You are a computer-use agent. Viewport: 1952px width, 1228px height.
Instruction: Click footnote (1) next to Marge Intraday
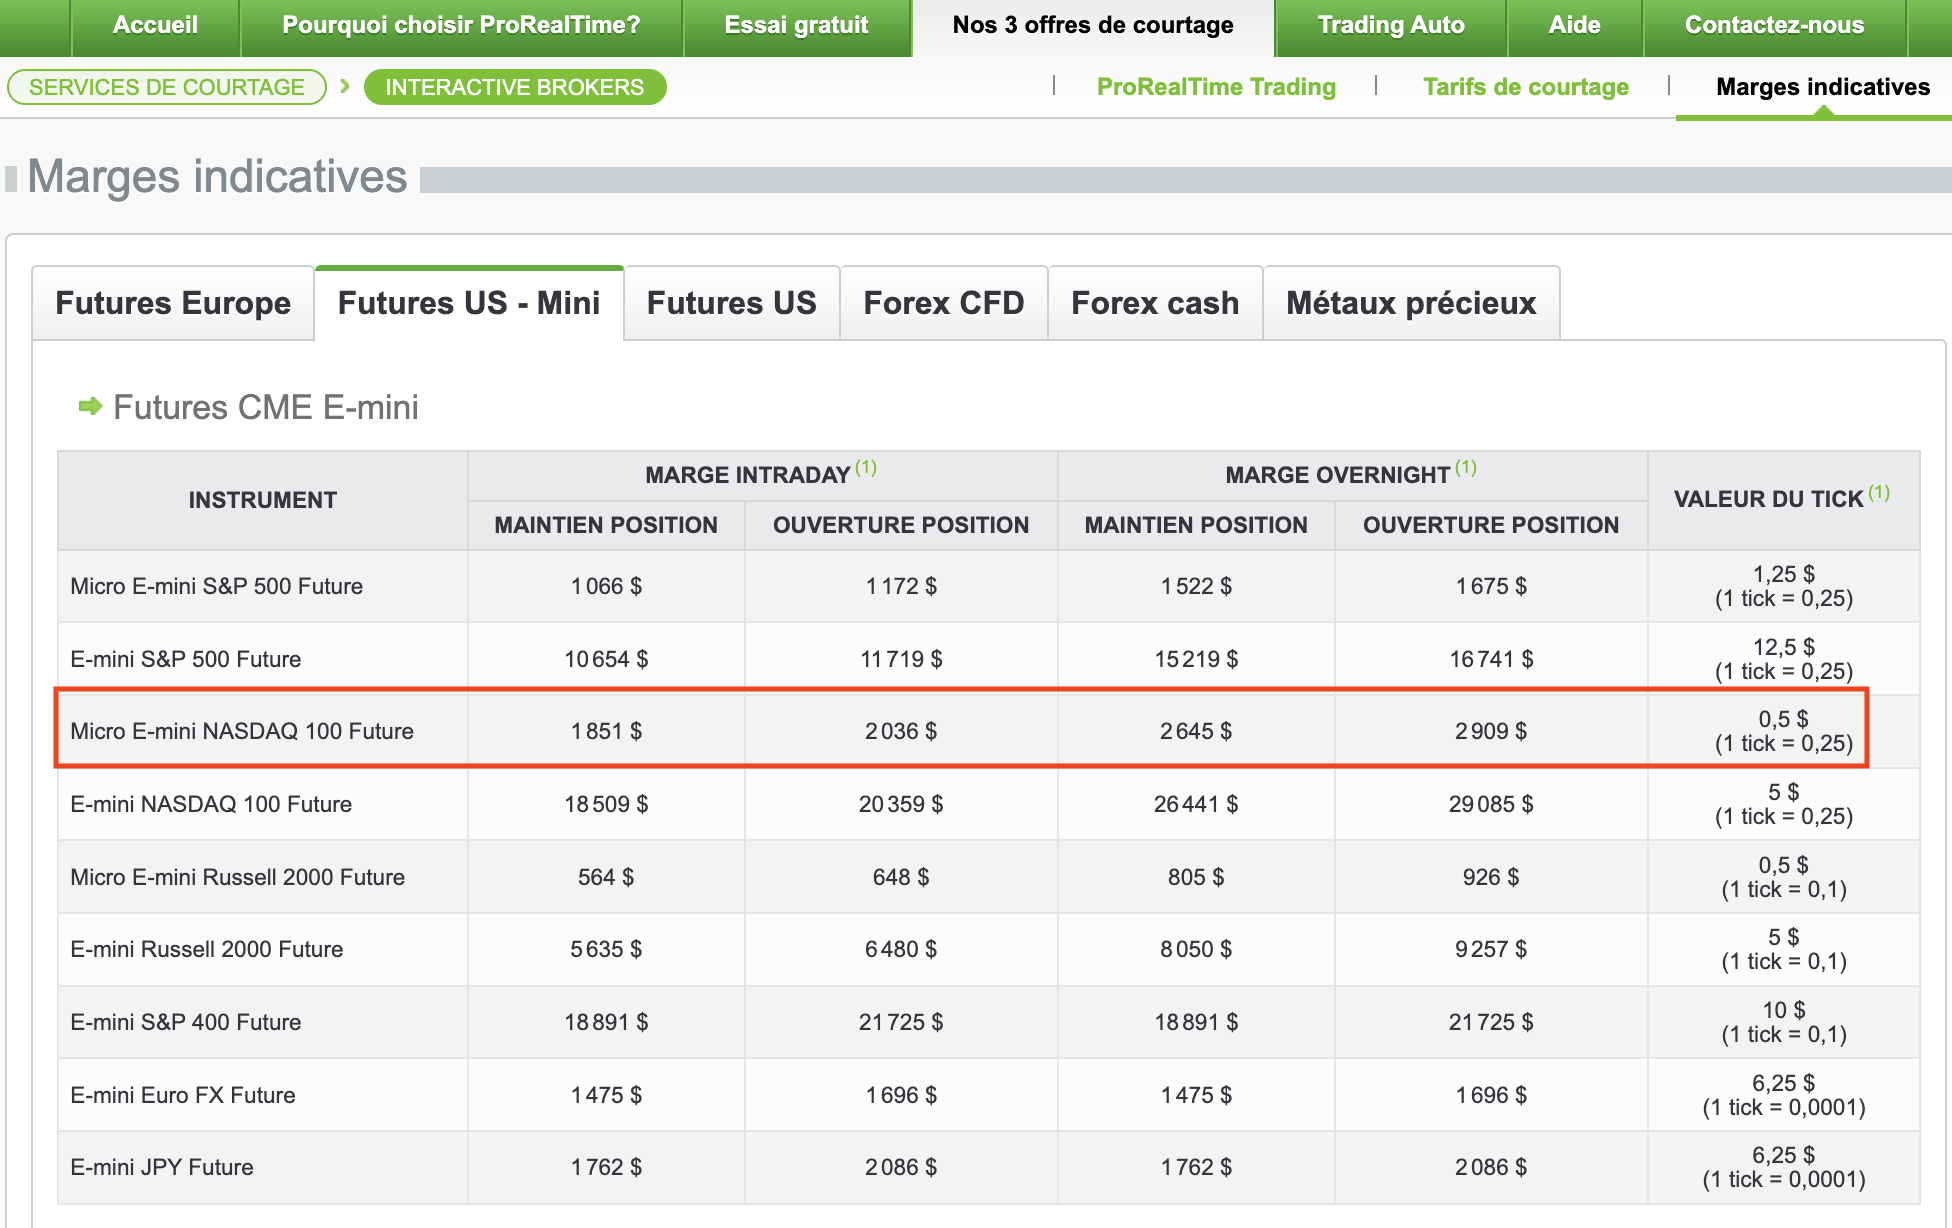click(866, 467)
